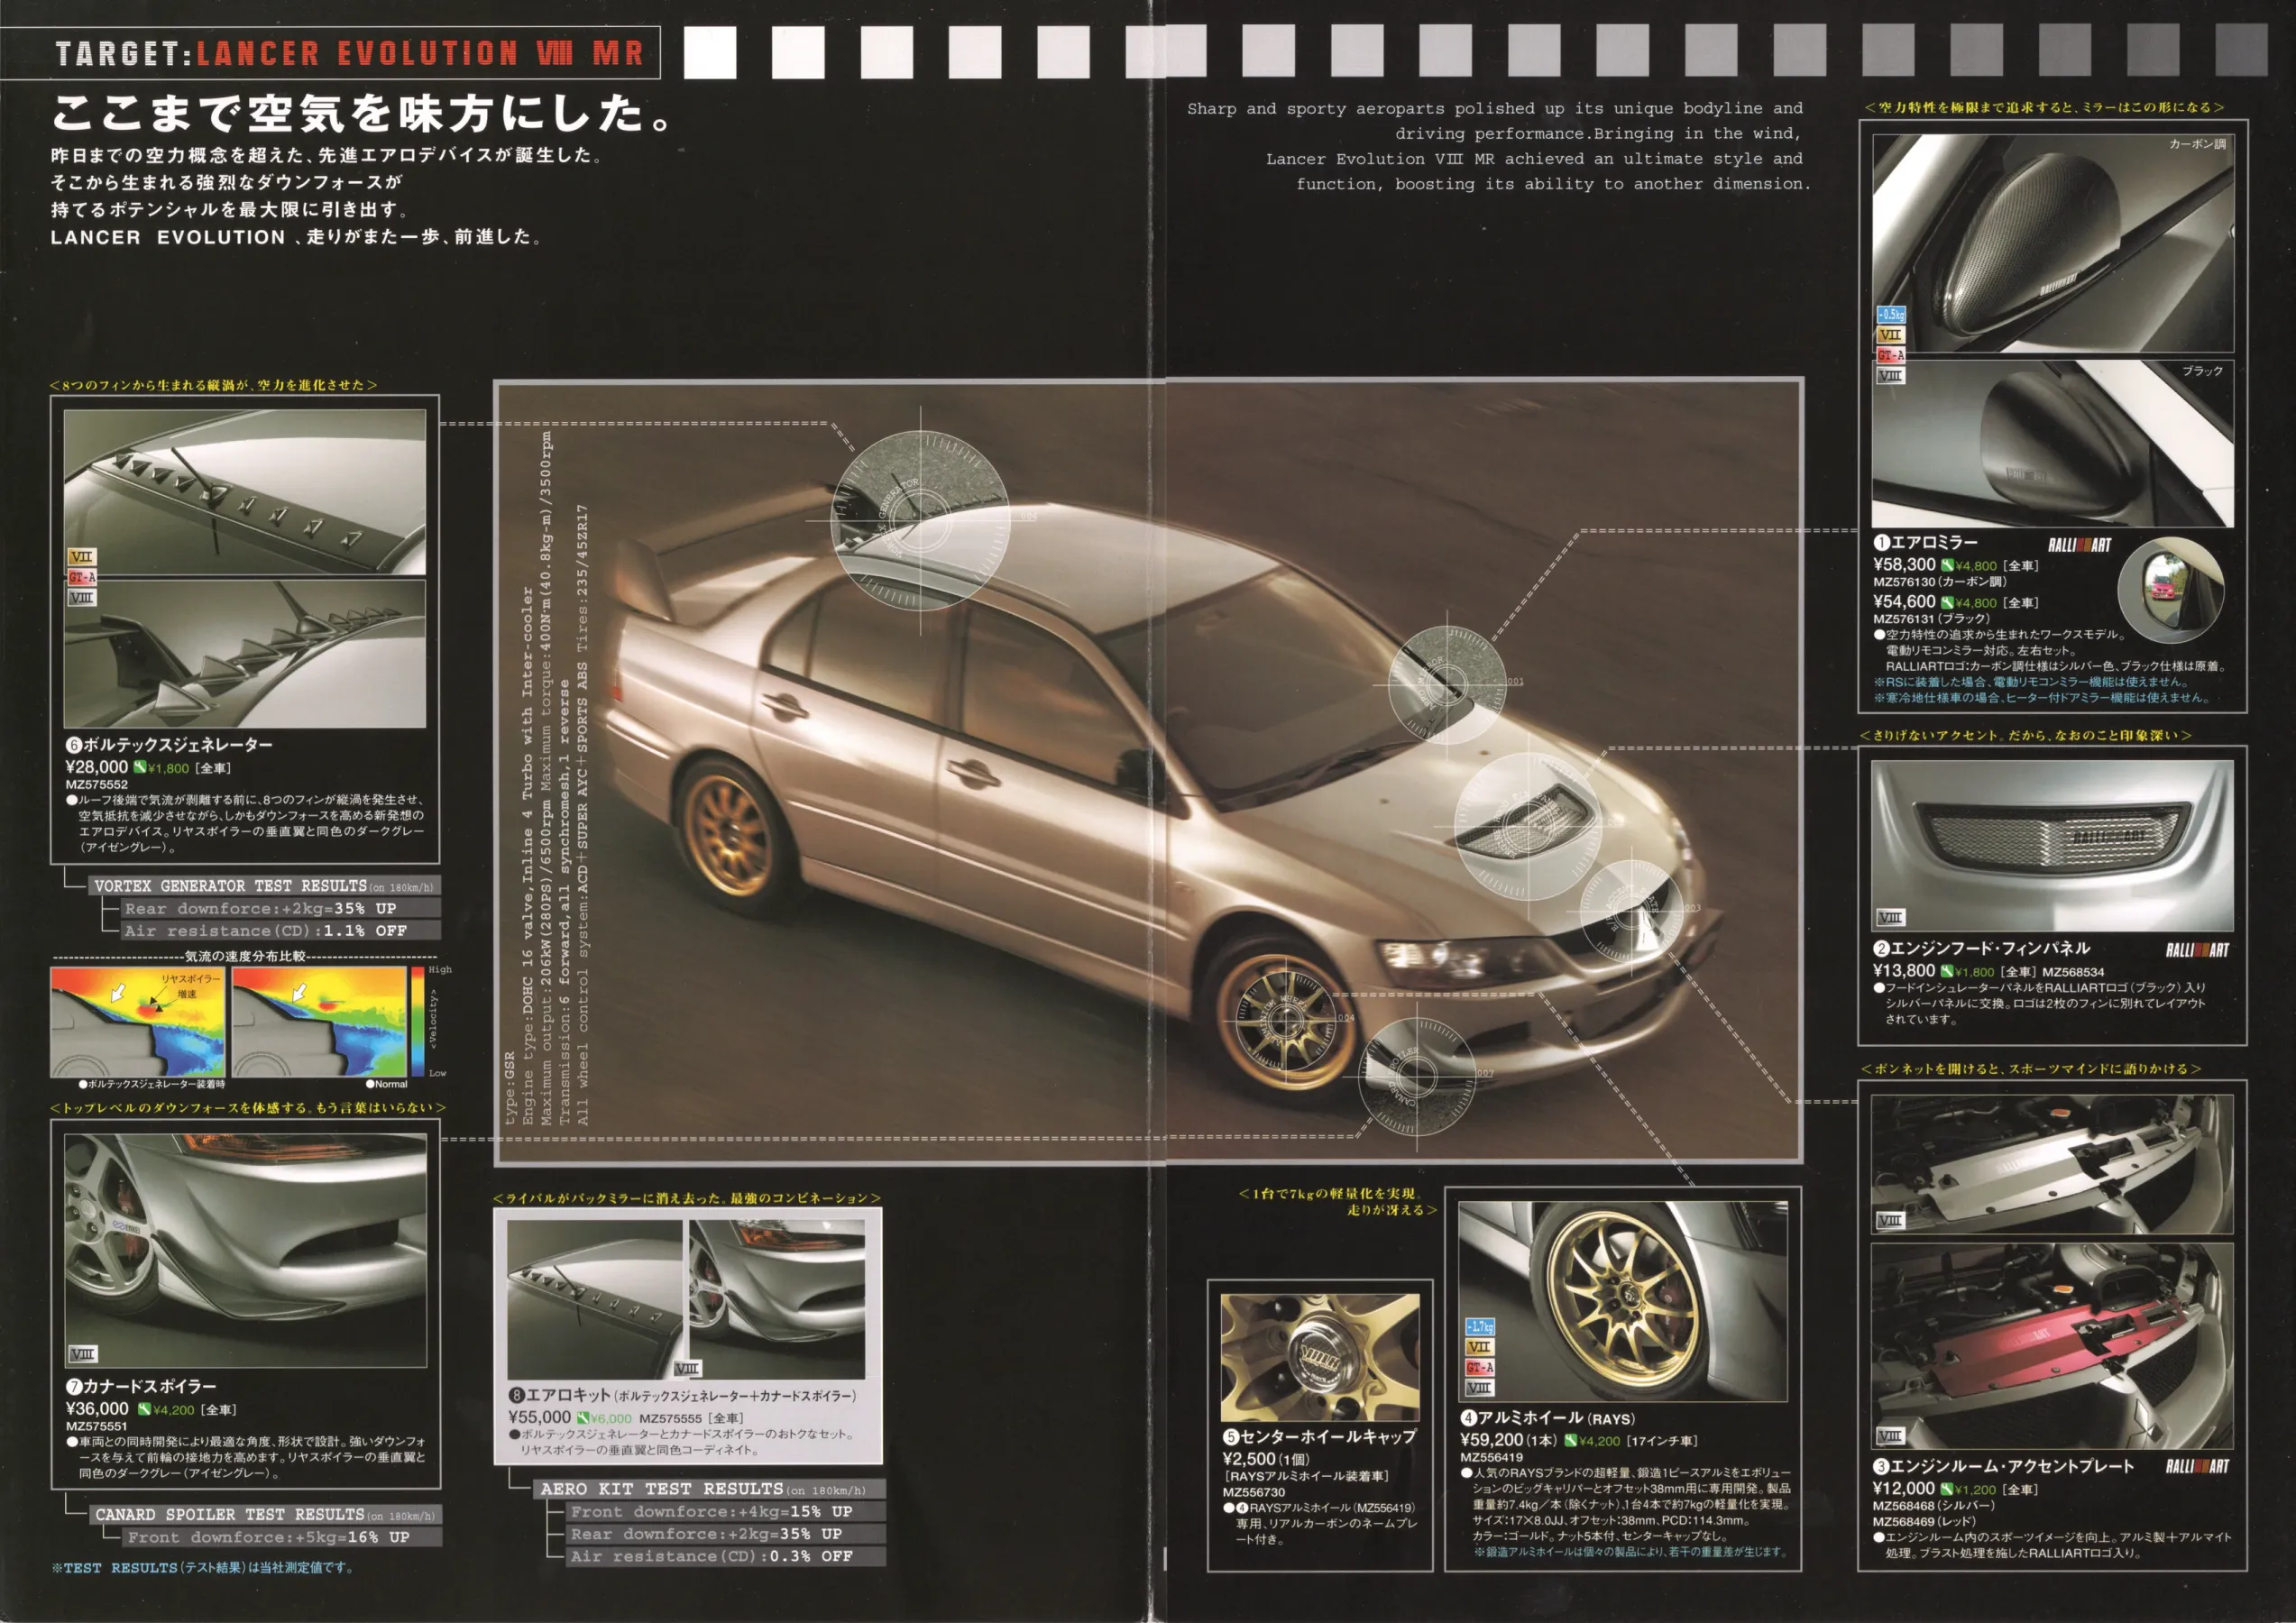Viewport: 2296px width, 1623px height.
Task: Click the heading ②エンジンフード・フィンパネル
Action: tap(1982, 948)
